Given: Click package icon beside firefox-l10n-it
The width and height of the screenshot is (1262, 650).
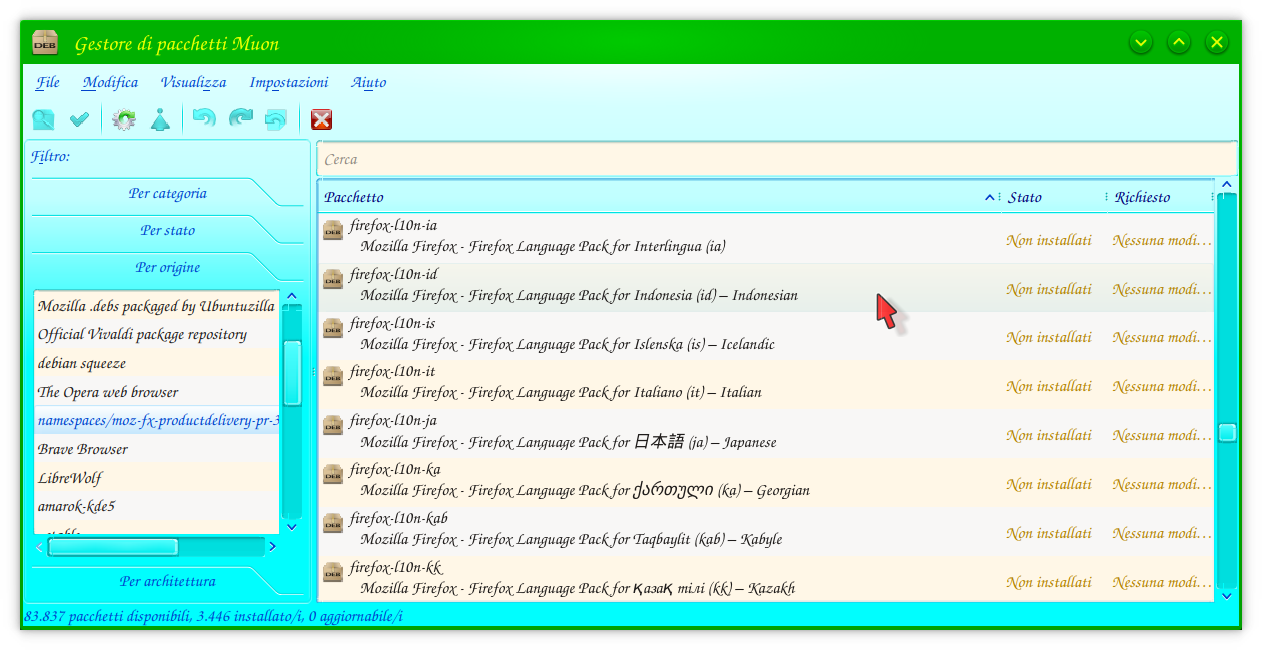Looking at the screenshot, I should coord(333,377).
